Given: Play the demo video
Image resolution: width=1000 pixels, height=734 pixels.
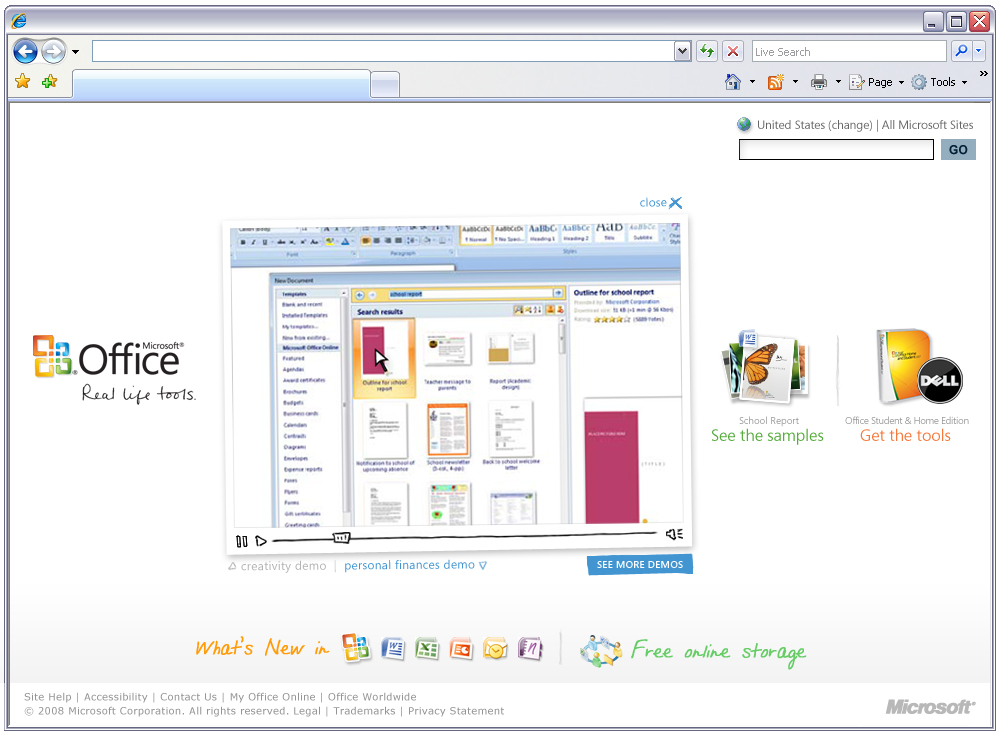Looking at the screenshot, I should (x=261, y=541).
